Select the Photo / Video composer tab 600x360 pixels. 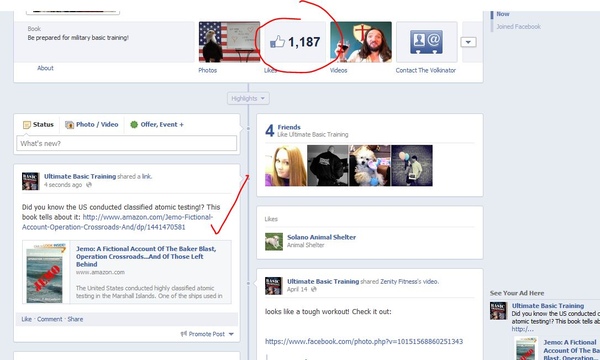coord(91,124)
